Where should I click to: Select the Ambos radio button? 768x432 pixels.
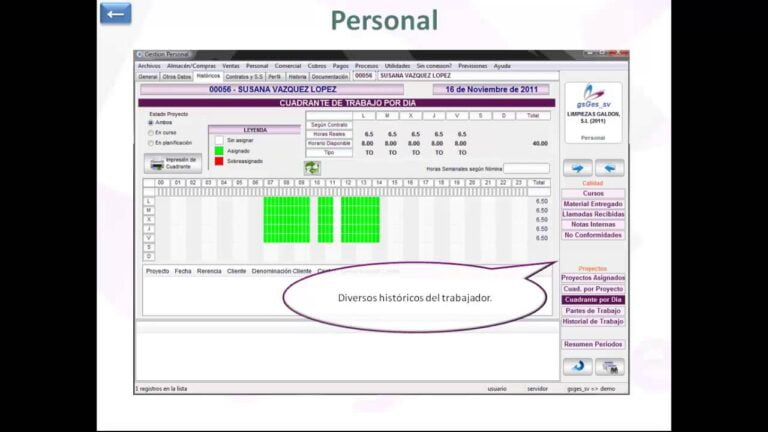151,123
